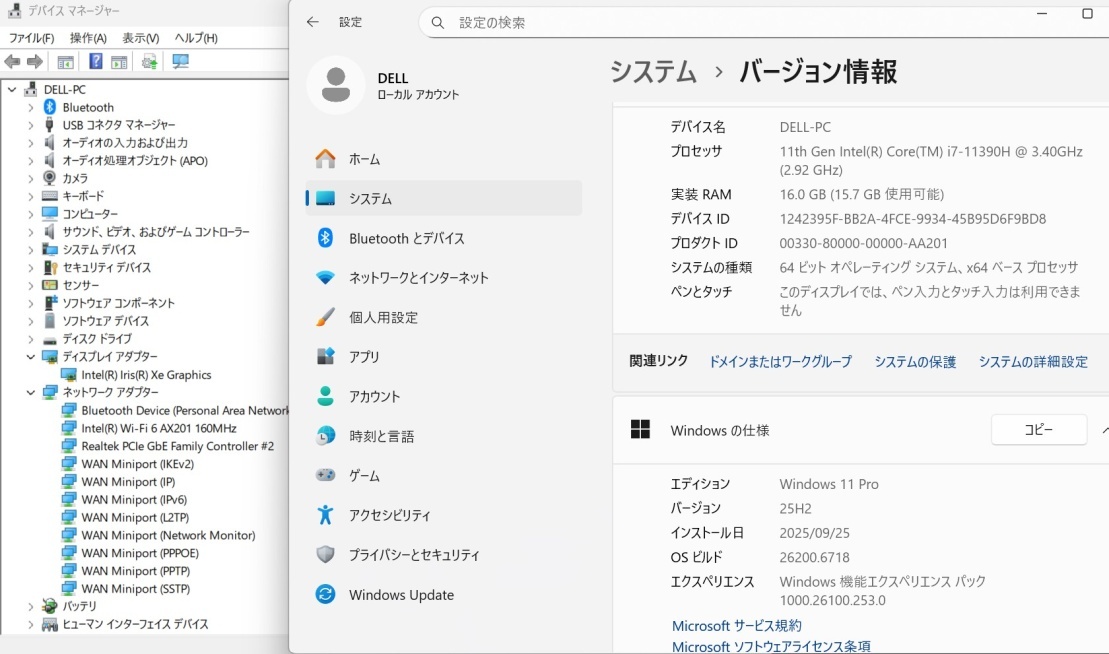Open Device Manager help via question mark icon
Viewport: 1109px width, 654px height.
96,61
